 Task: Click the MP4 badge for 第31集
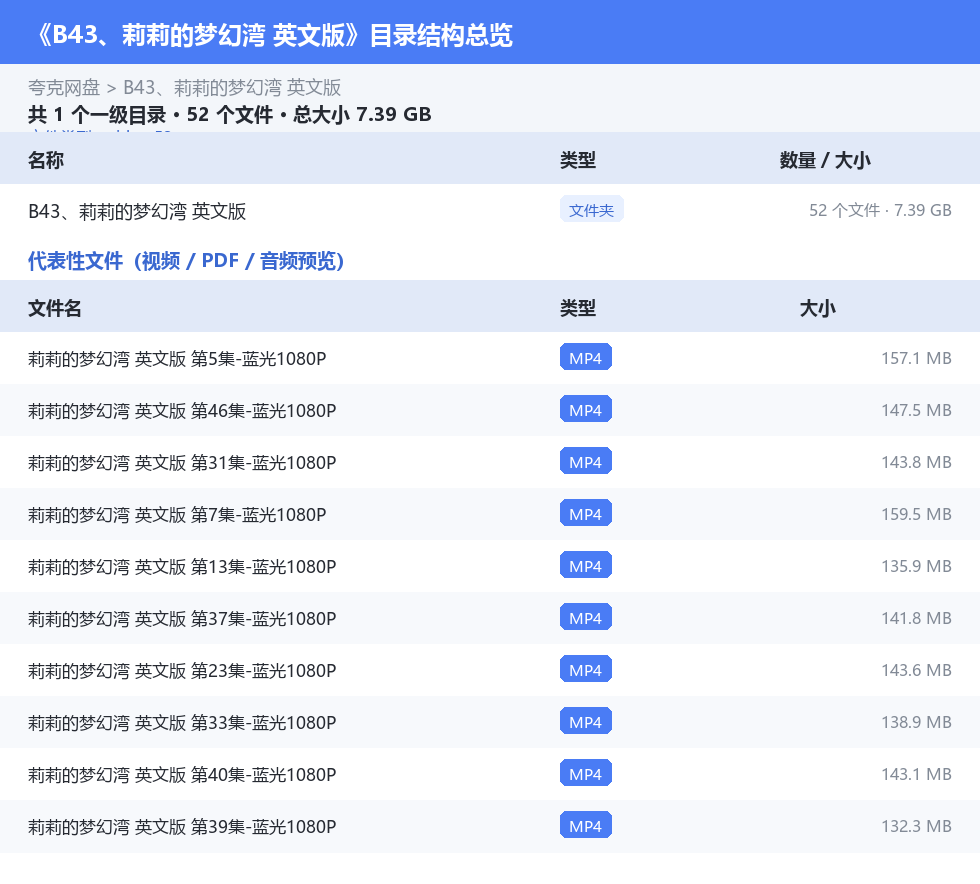tap(586, 461)
